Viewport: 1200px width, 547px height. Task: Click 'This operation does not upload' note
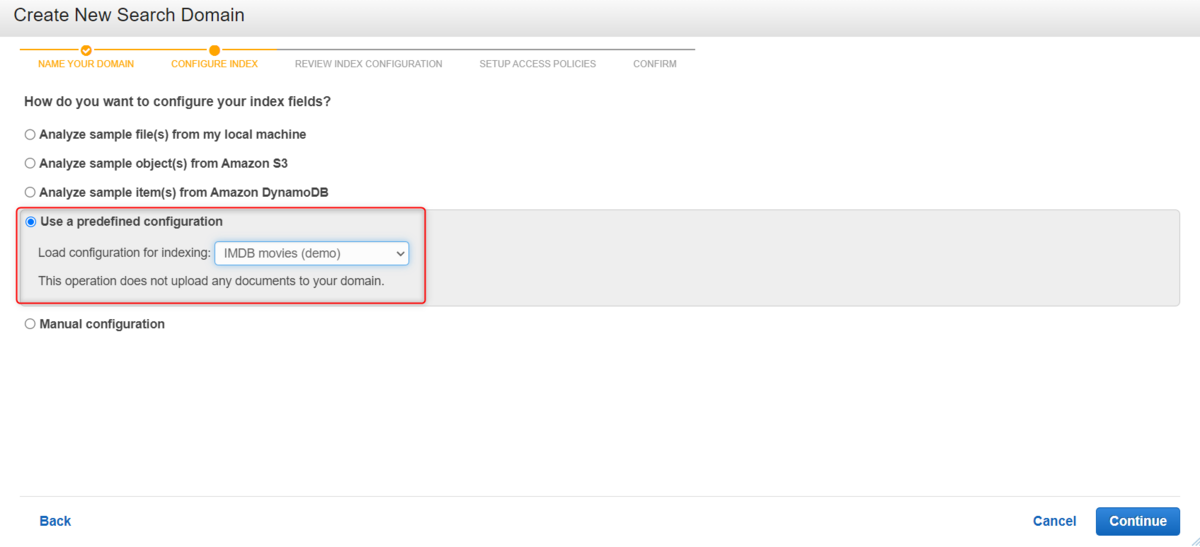coord(211,281)
